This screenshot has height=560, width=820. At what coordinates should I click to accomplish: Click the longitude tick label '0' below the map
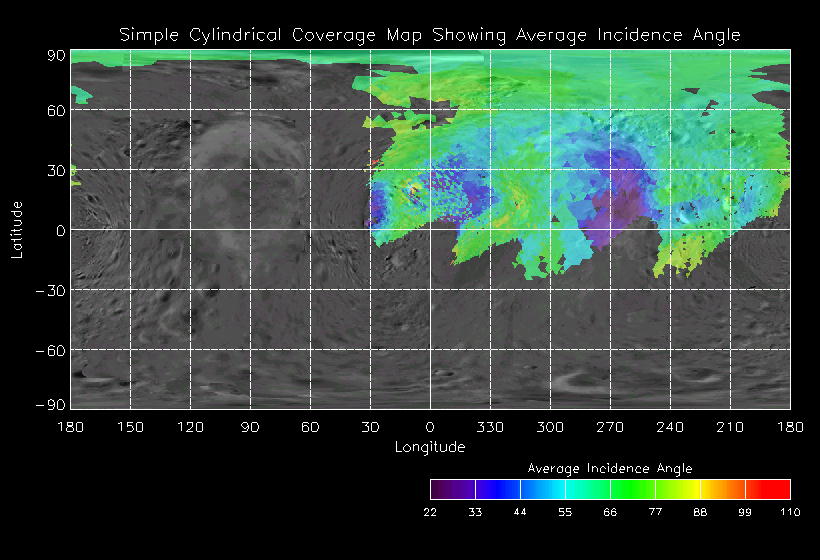pos(430,427)
